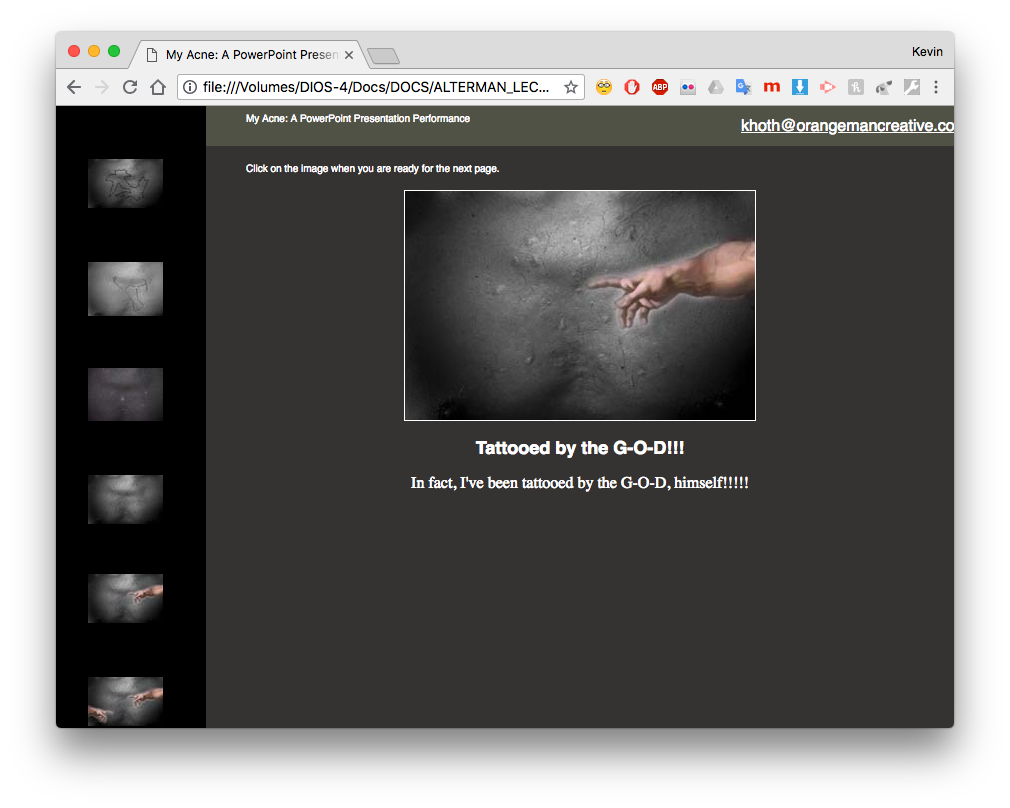Click the forward navigation arrow

[102, 87]
